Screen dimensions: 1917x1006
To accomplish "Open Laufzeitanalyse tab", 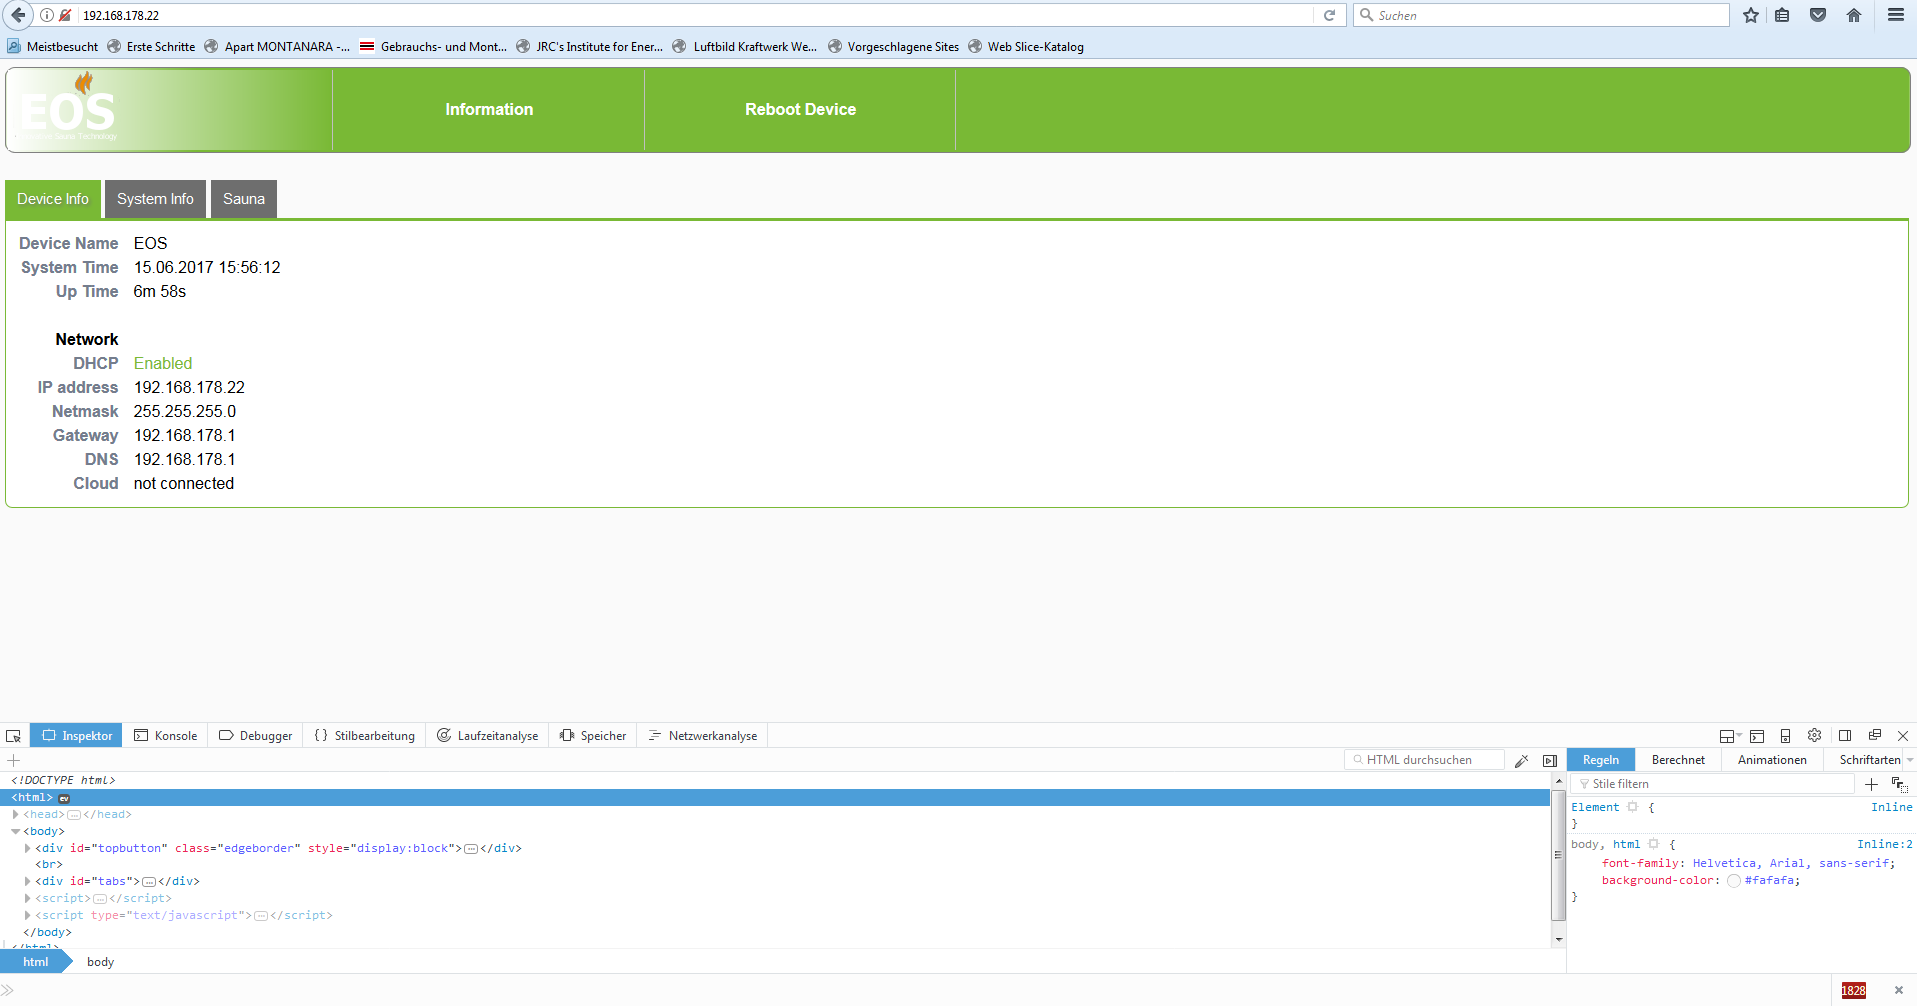I will click(x=488, y=736).
